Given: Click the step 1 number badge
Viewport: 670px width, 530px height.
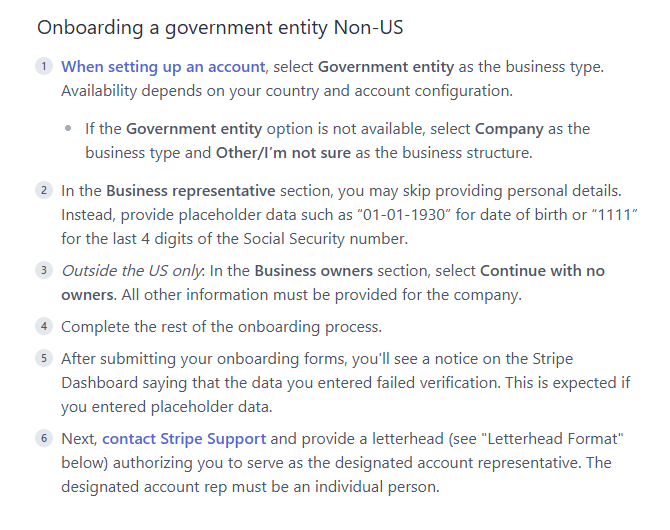Looking at the screenshot, I should tap(44, 66).
